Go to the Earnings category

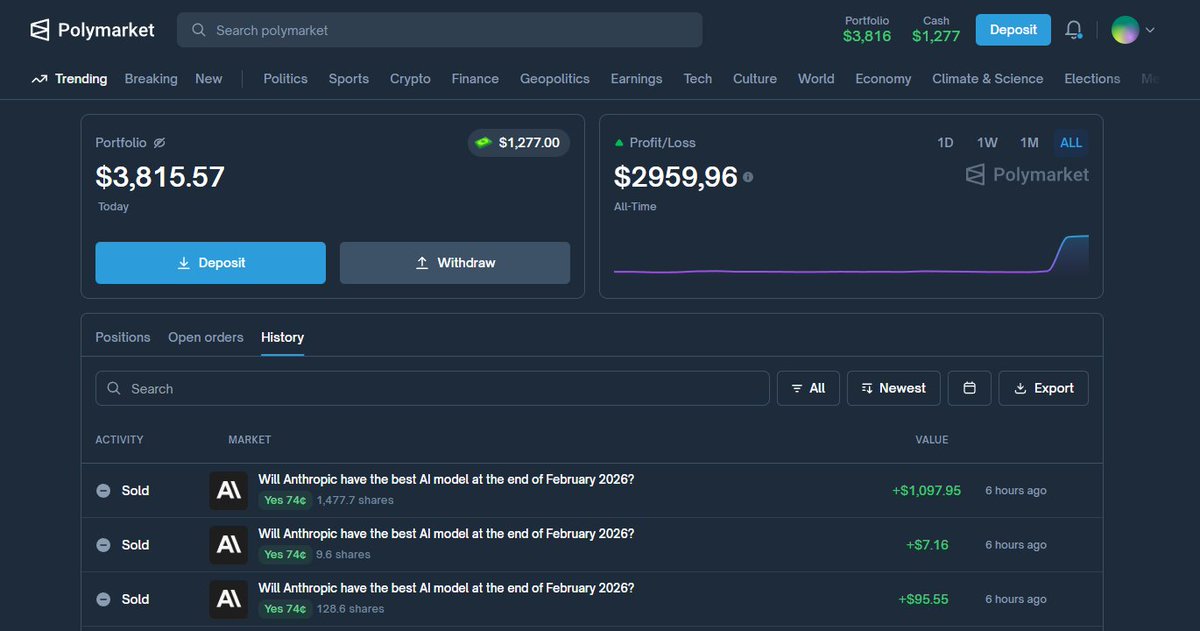(x=636, y=79)
